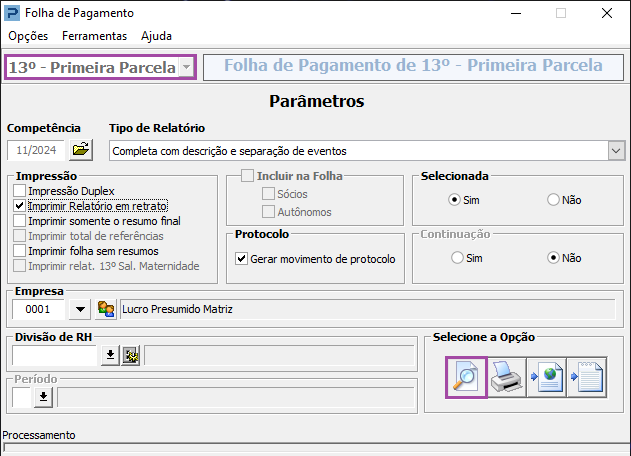Viewport: 631px width, 456px height.
Task: Open the Opções menu
Action: (x=28, y=36)
